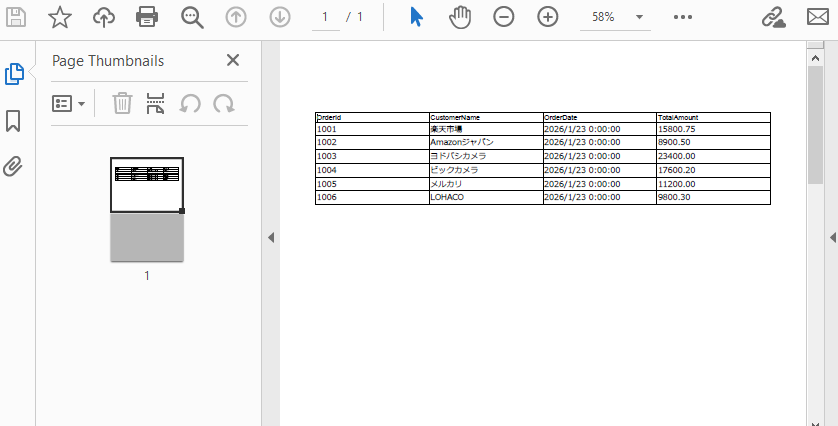Image resolution: width=838 pixels, height=426 pixels.
Task: Click the メルカリ customer cell
Action: point(486,184)
